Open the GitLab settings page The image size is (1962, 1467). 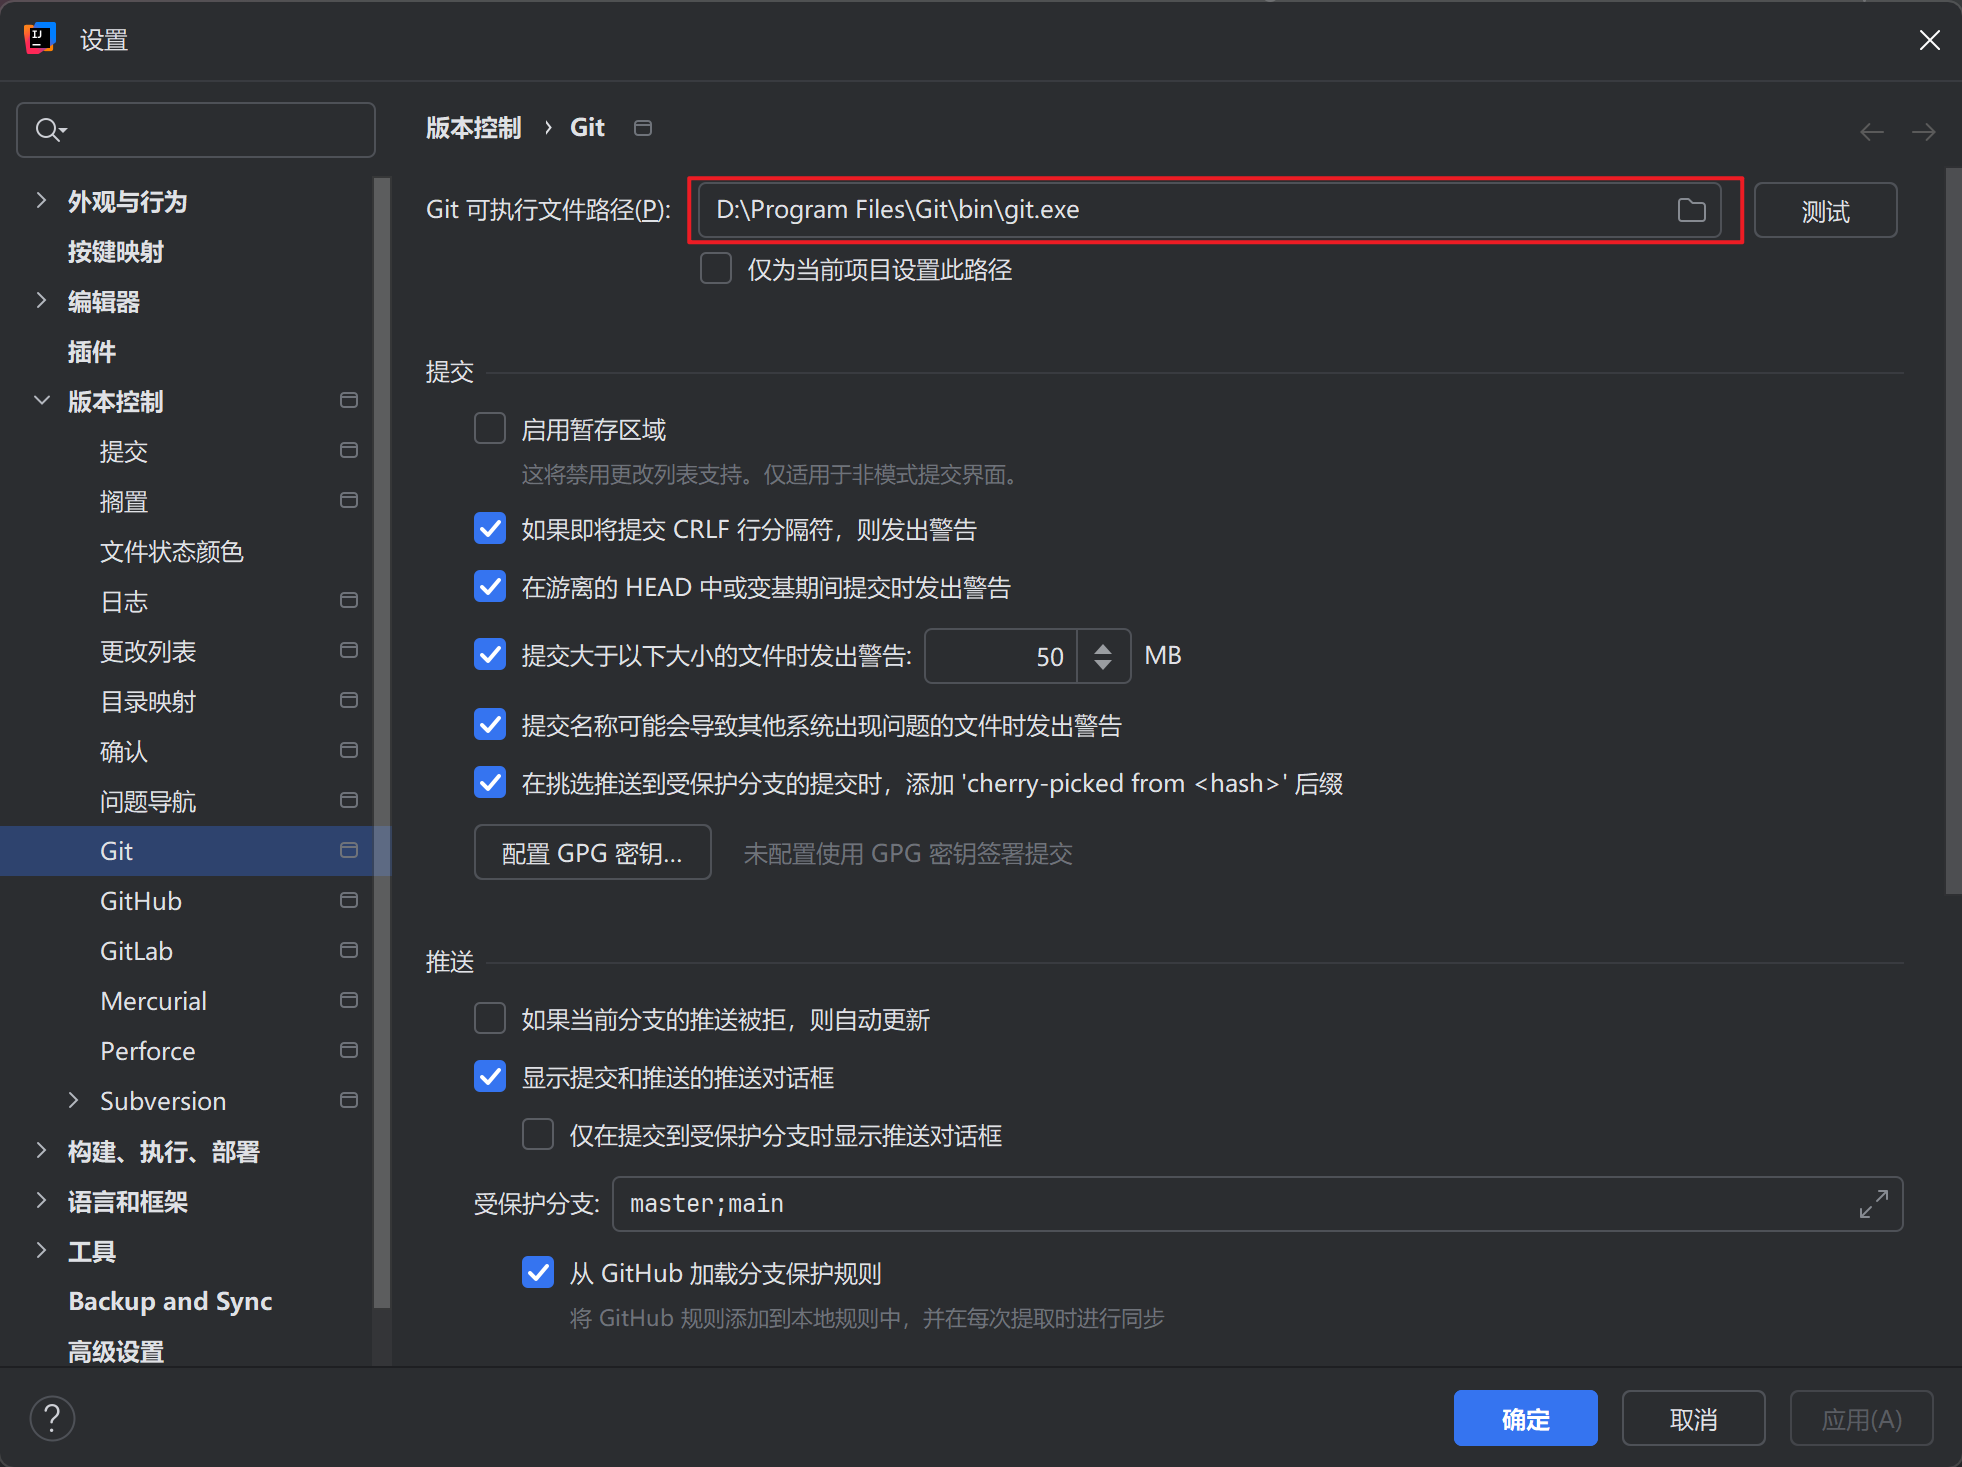pyautogui.click(x=137, y=951)
